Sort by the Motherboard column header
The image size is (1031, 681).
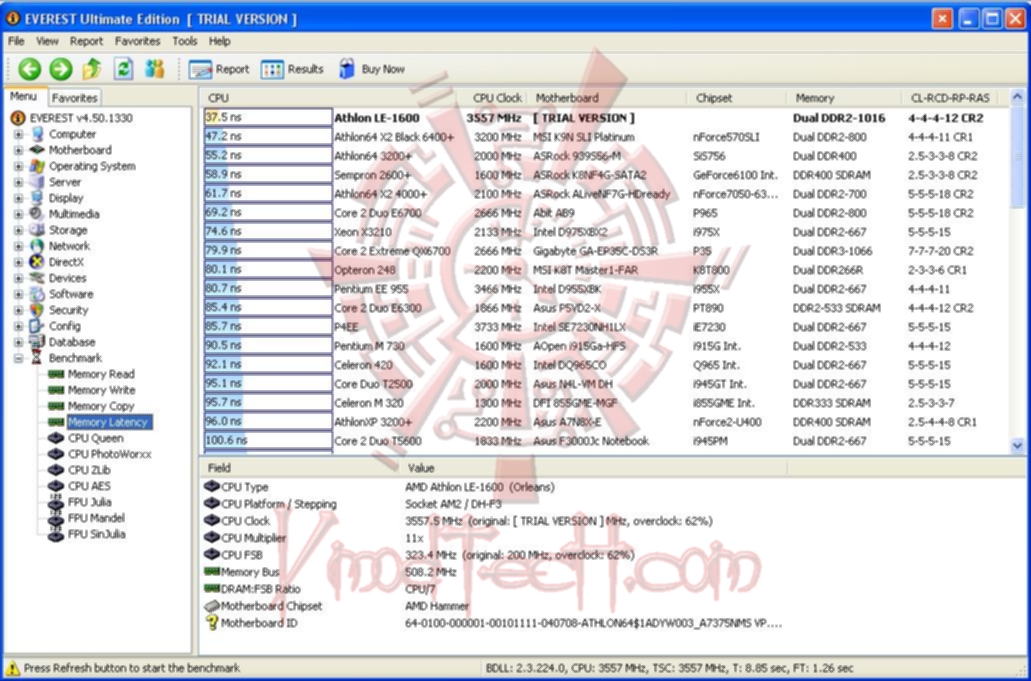[x=608, y=98]
